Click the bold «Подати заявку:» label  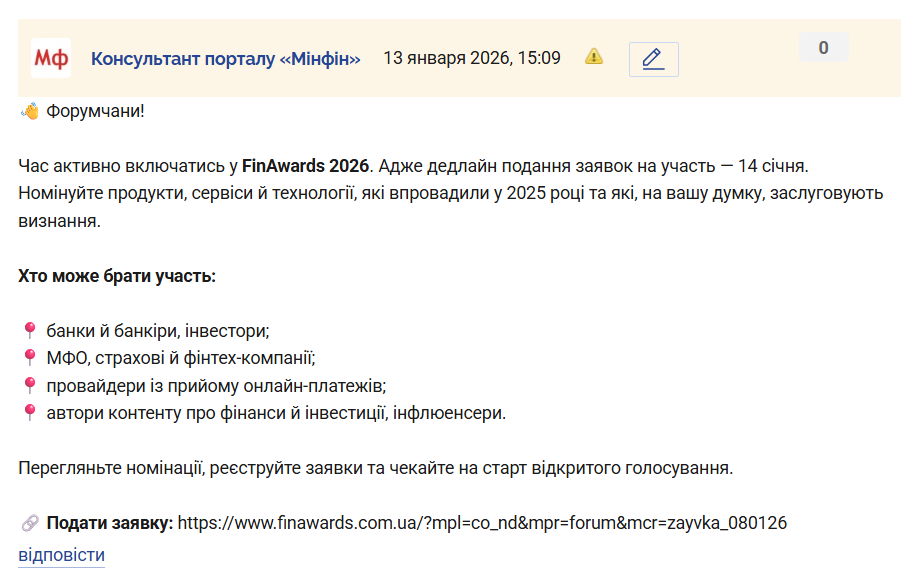pos(110,522)
